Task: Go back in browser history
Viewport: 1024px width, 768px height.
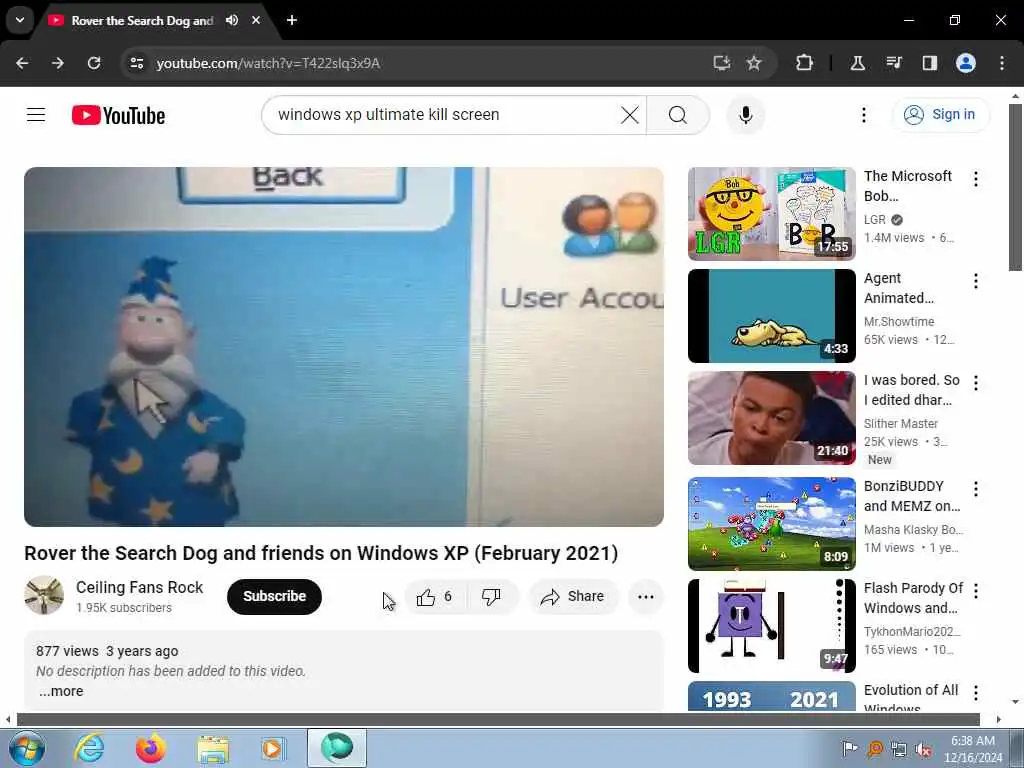Action: pyautogui.click(x=22, y=63)
